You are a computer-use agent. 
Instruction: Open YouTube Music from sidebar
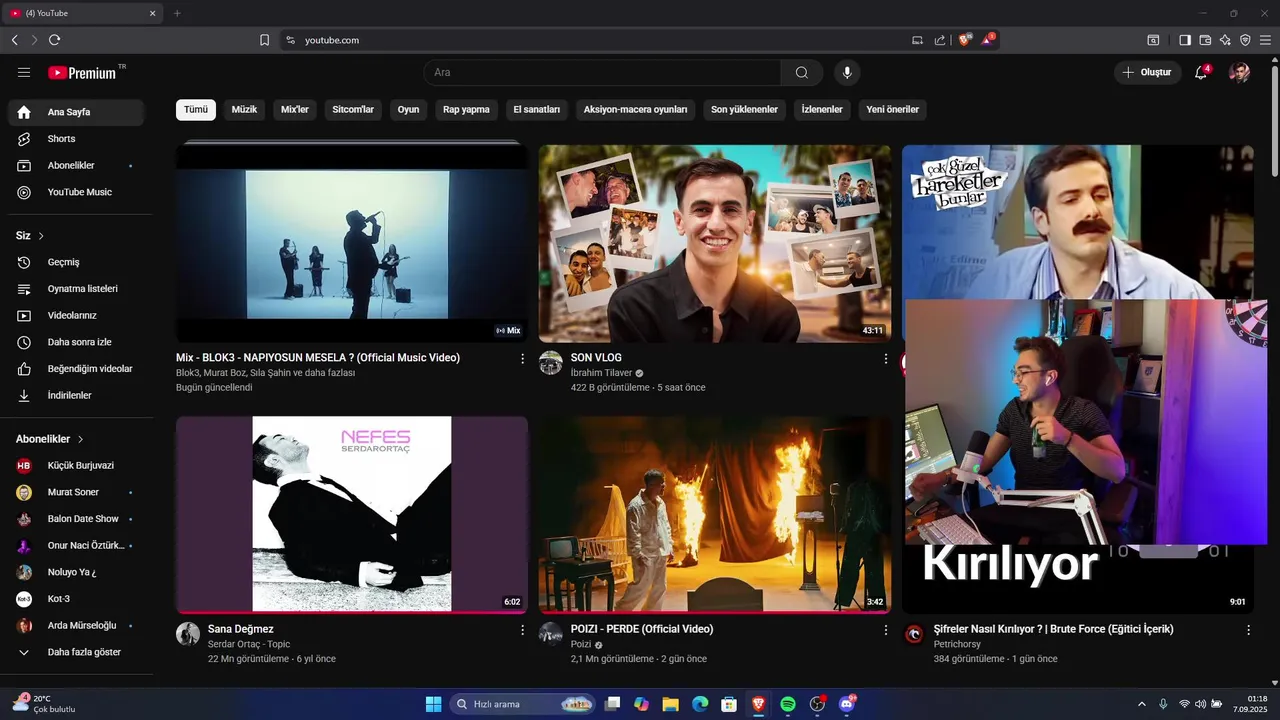coord(76,192)
